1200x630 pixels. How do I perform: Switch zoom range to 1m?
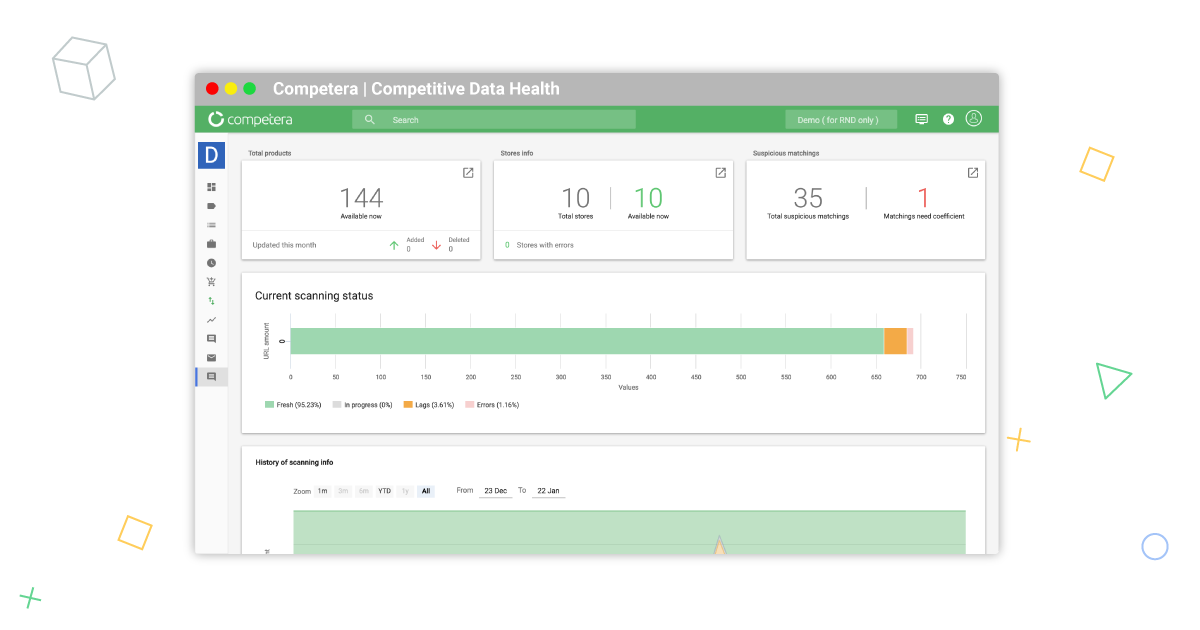[x=321, y=490]
